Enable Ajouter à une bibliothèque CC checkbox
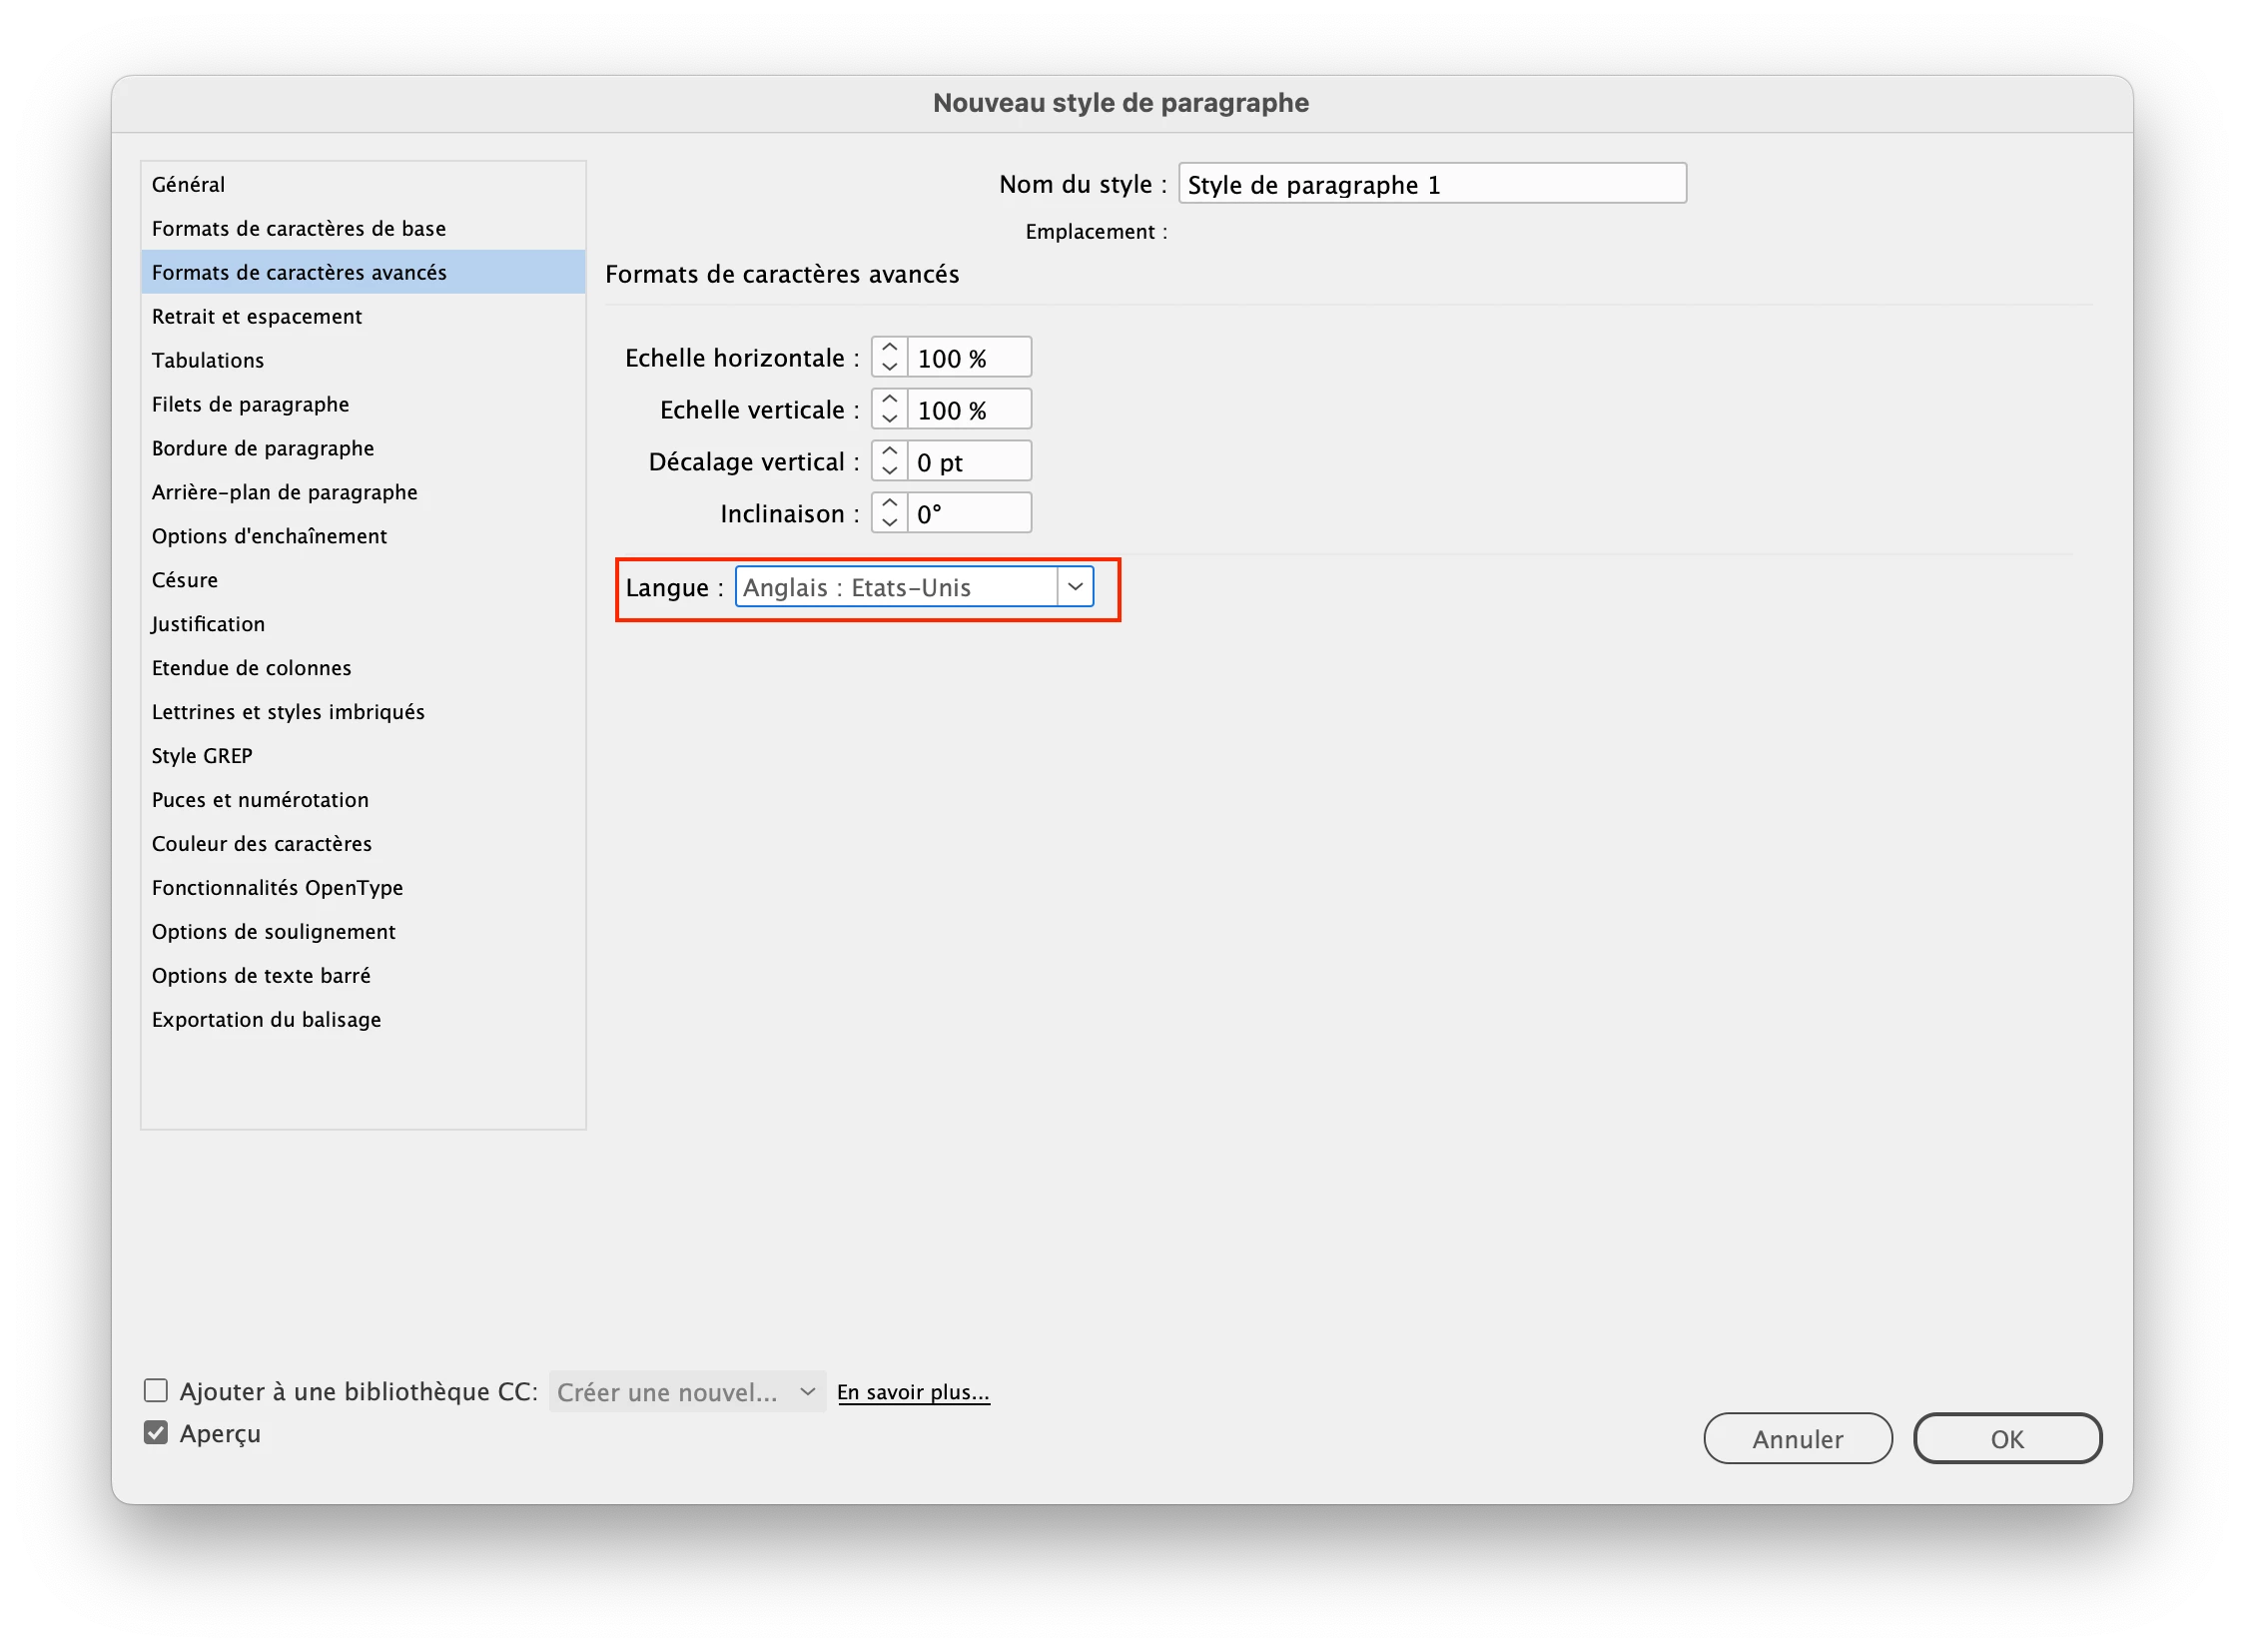 [x=156, y=1391]
